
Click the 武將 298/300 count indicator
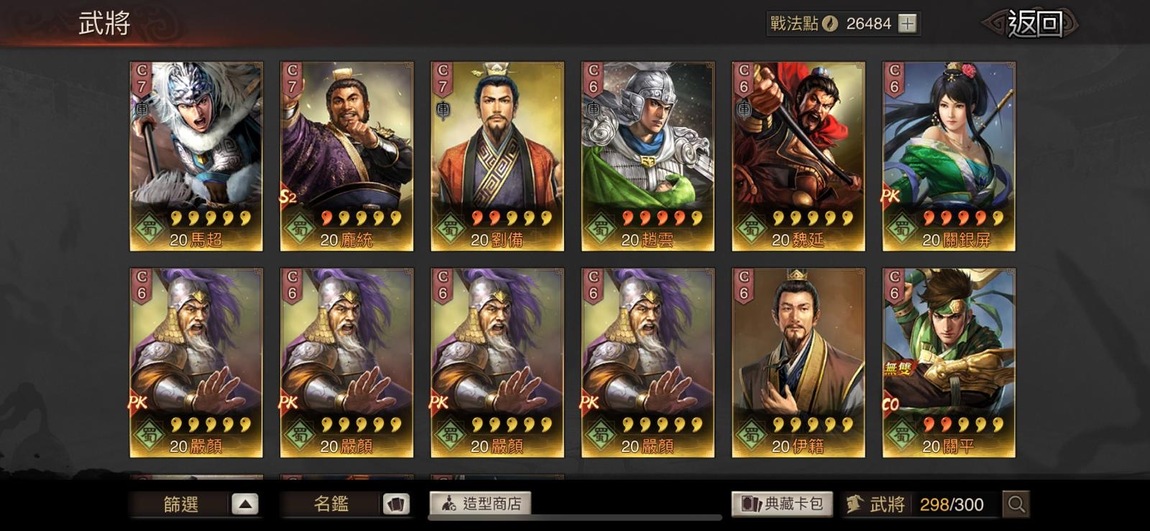pyautogui.click(x=920, y=504)
